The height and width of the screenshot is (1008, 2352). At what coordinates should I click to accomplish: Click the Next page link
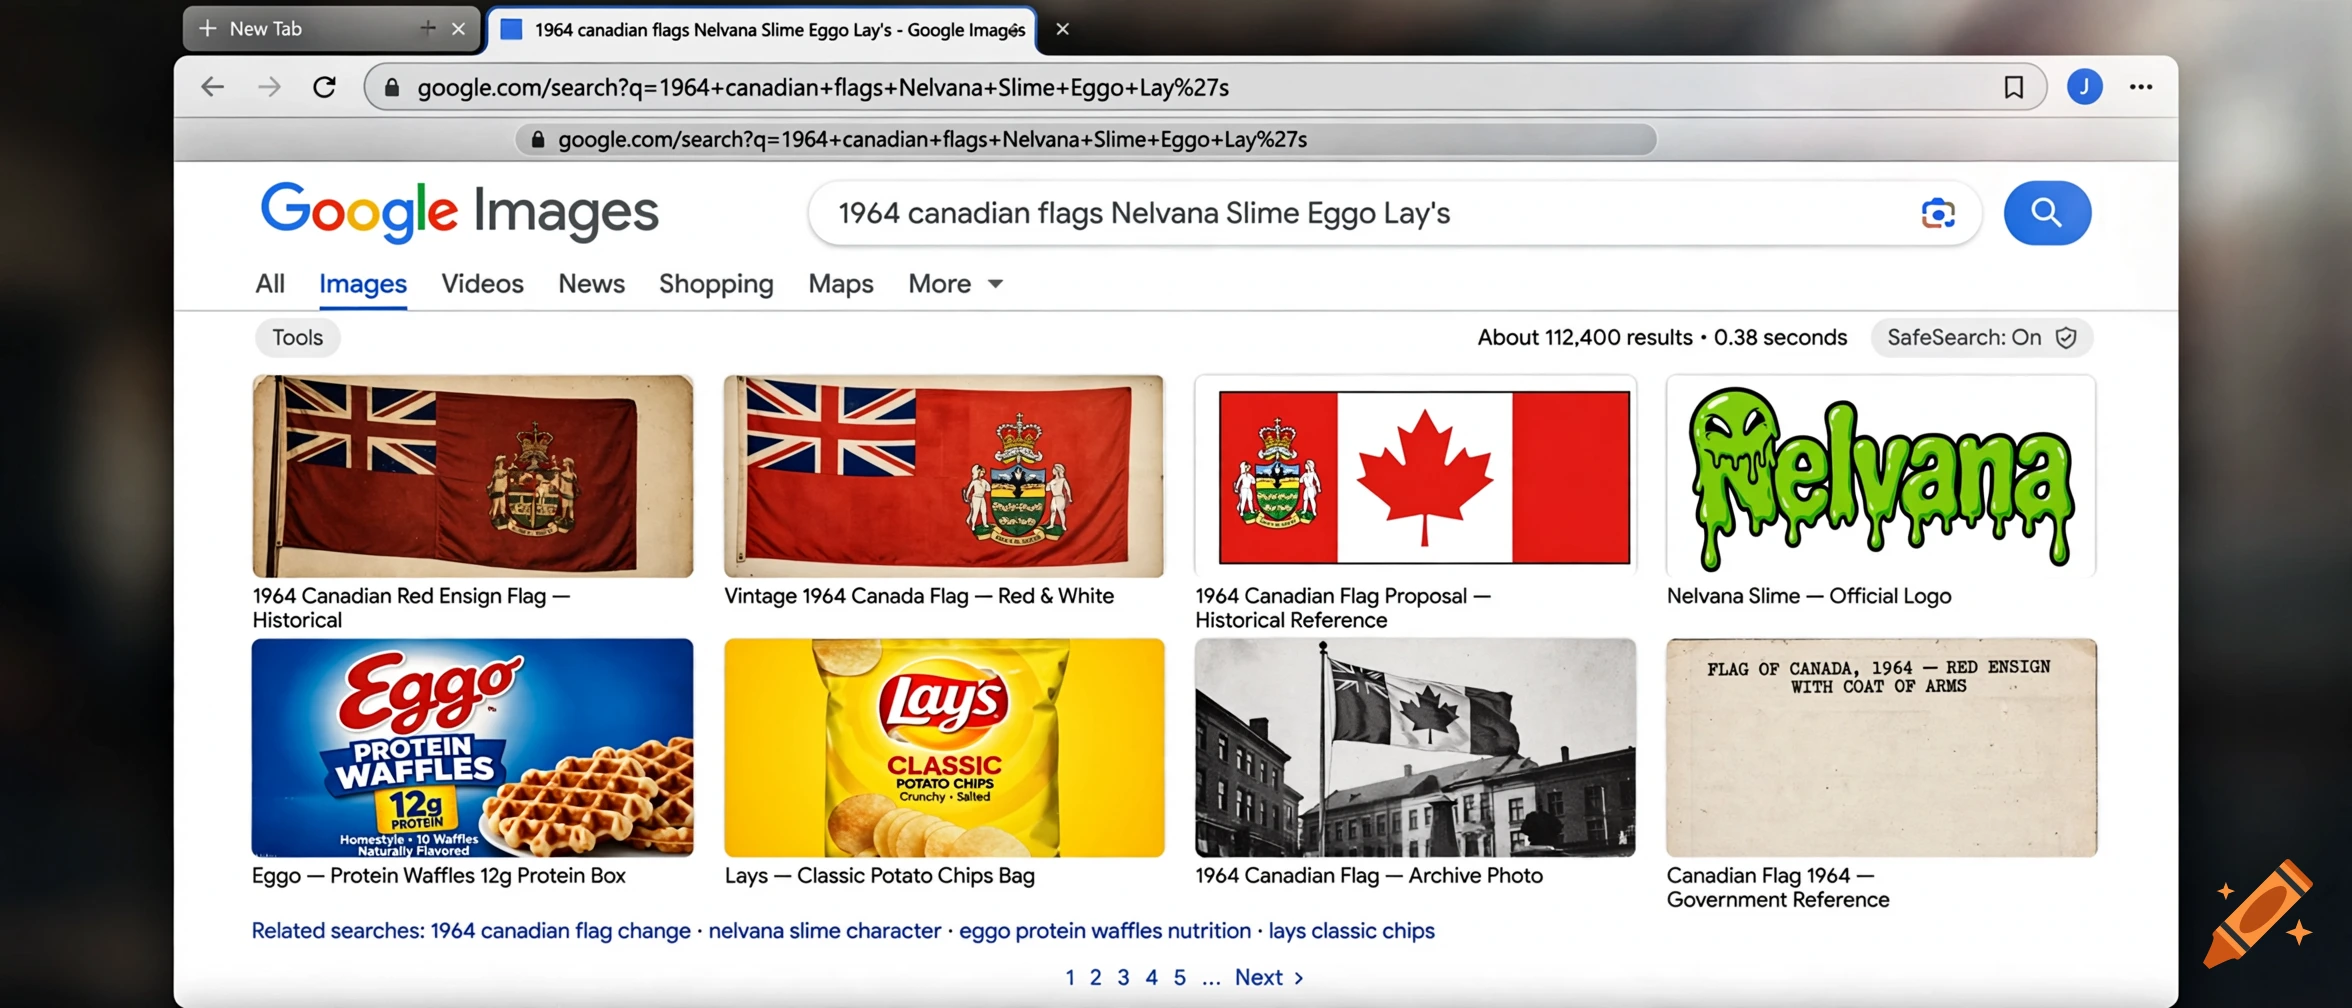click(1269, 977)
